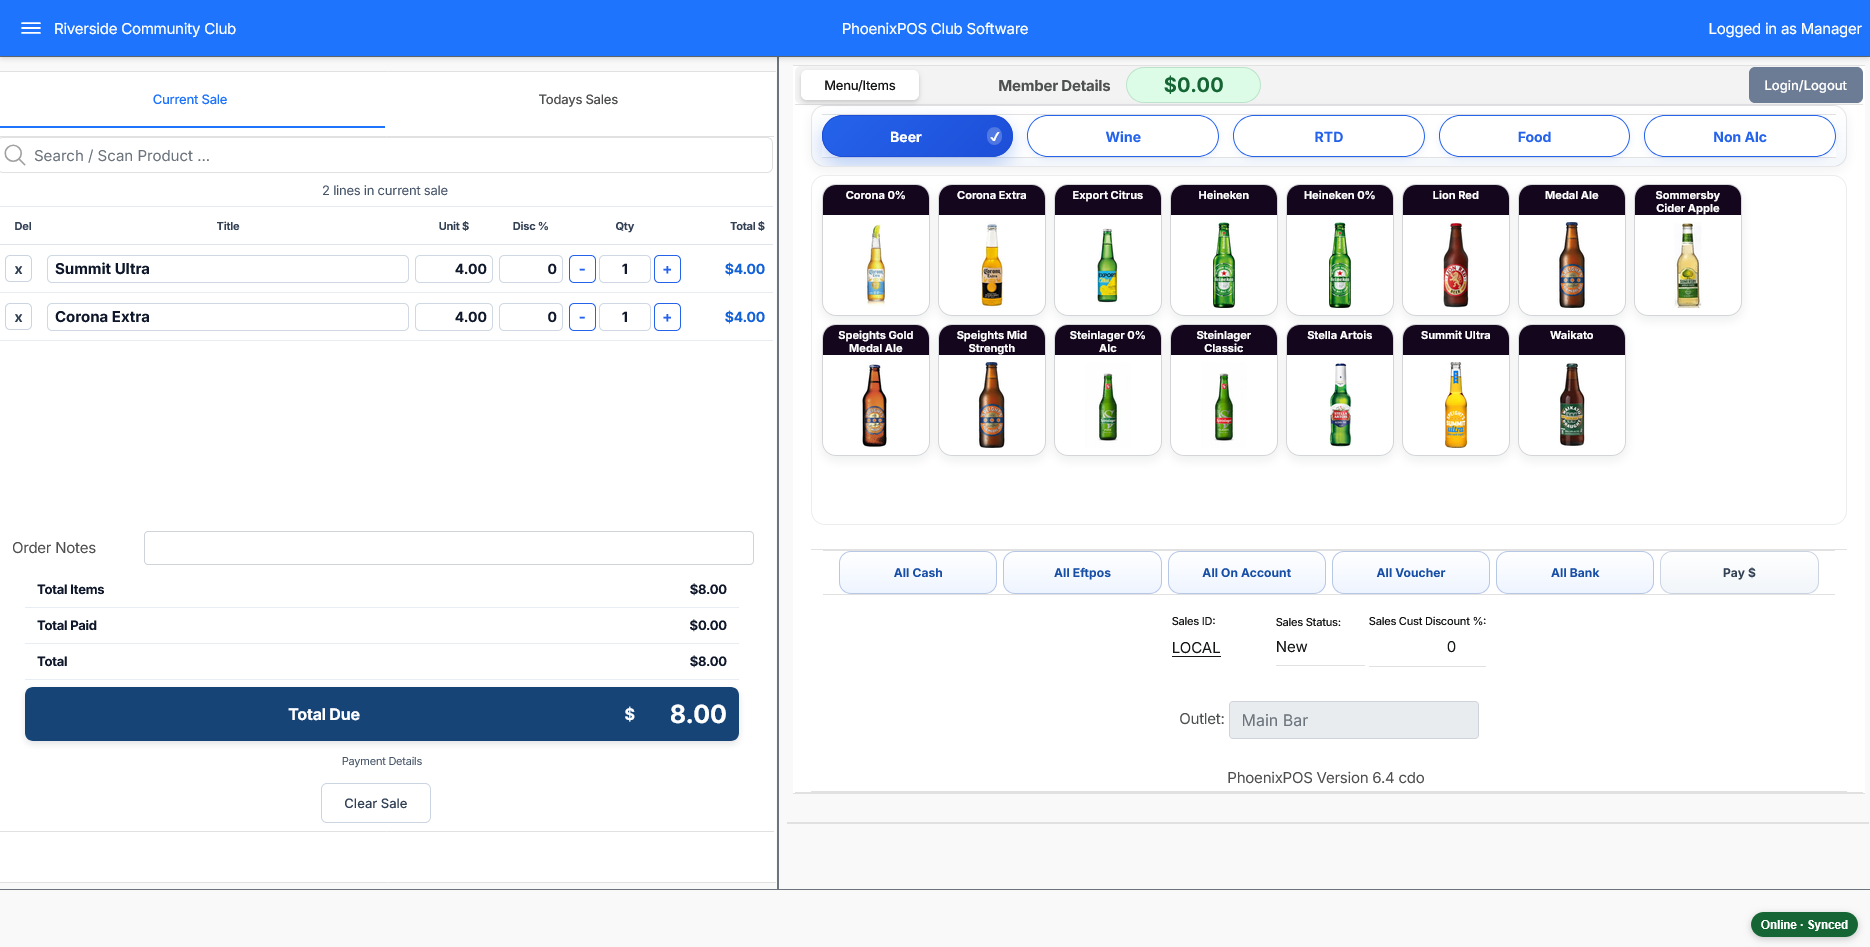Select the Corona Extra product tile
Image resolution: width=1870 pixels, height=947 pixels.
pyautogui.click(x=992, y=250)
